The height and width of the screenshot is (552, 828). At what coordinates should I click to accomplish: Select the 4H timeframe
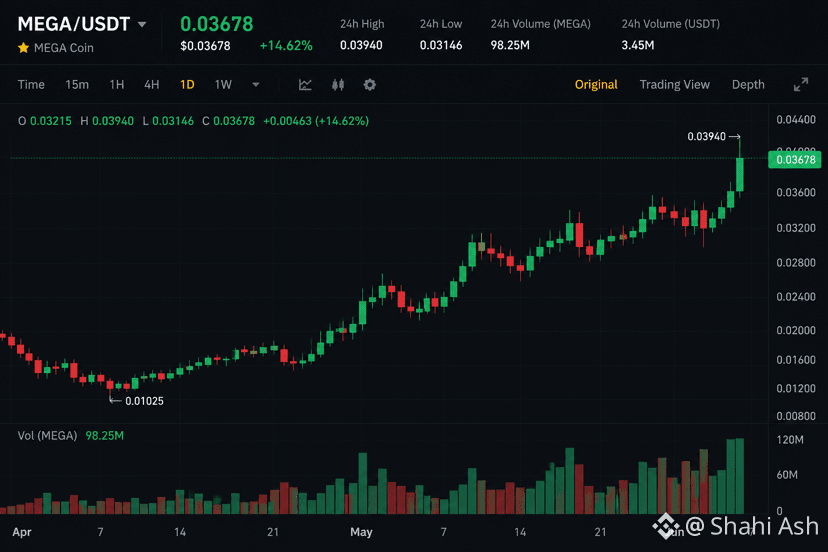(x=152, y=85)
